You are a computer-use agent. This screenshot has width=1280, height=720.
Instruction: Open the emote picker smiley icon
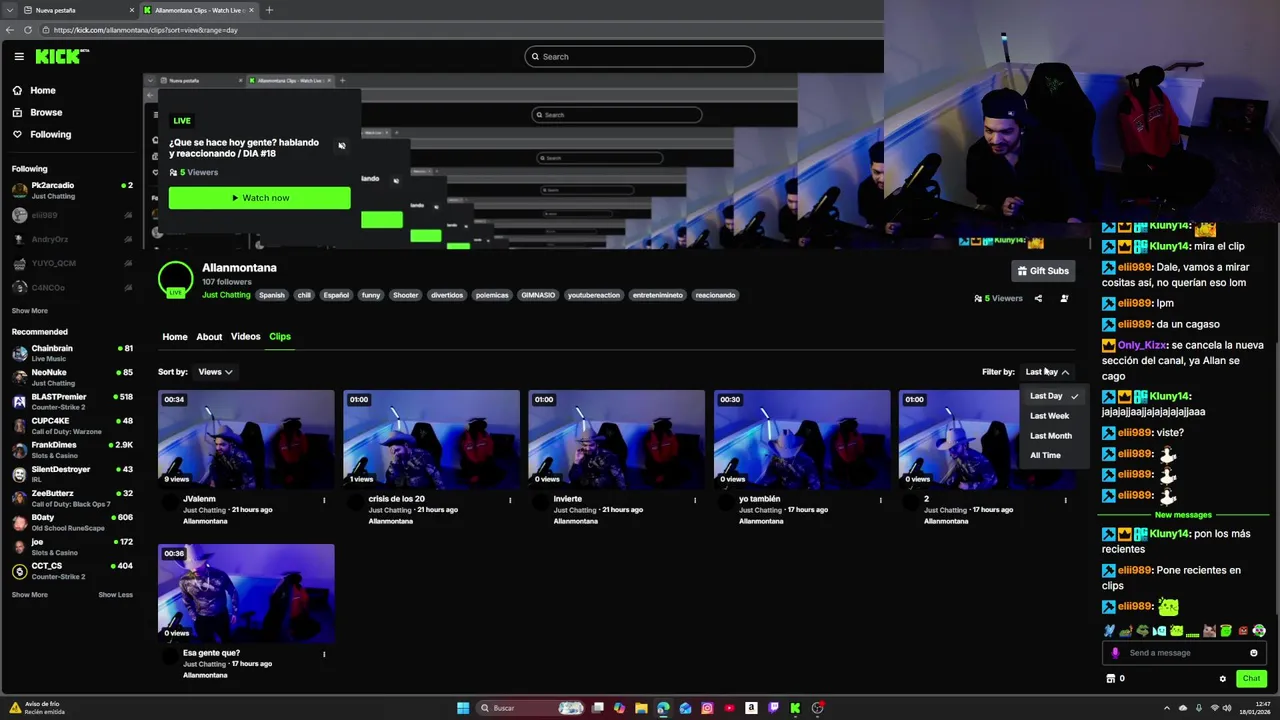(1254, 653)
